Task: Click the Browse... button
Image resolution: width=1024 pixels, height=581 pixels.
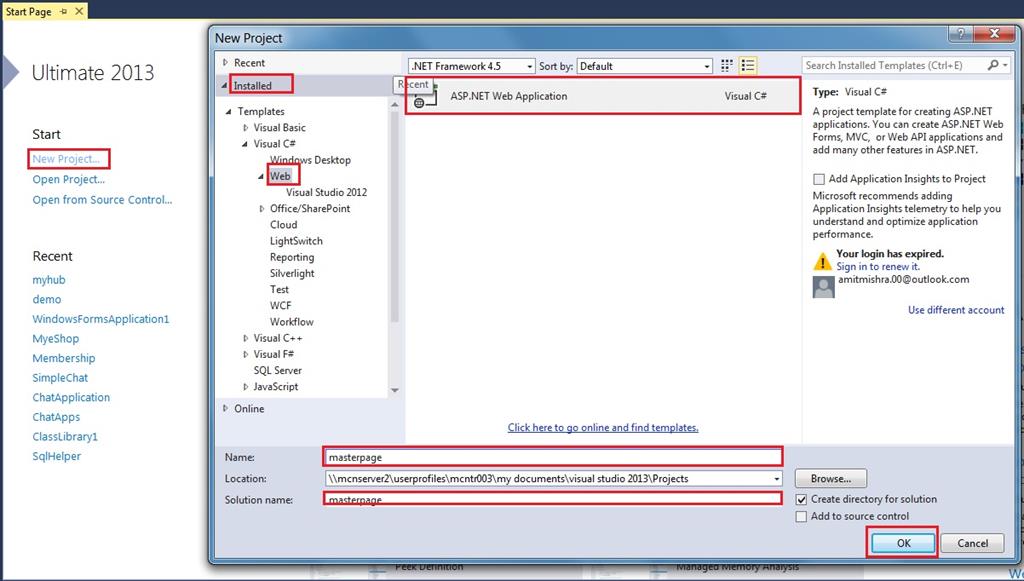Action: click(x=831, y=479)
